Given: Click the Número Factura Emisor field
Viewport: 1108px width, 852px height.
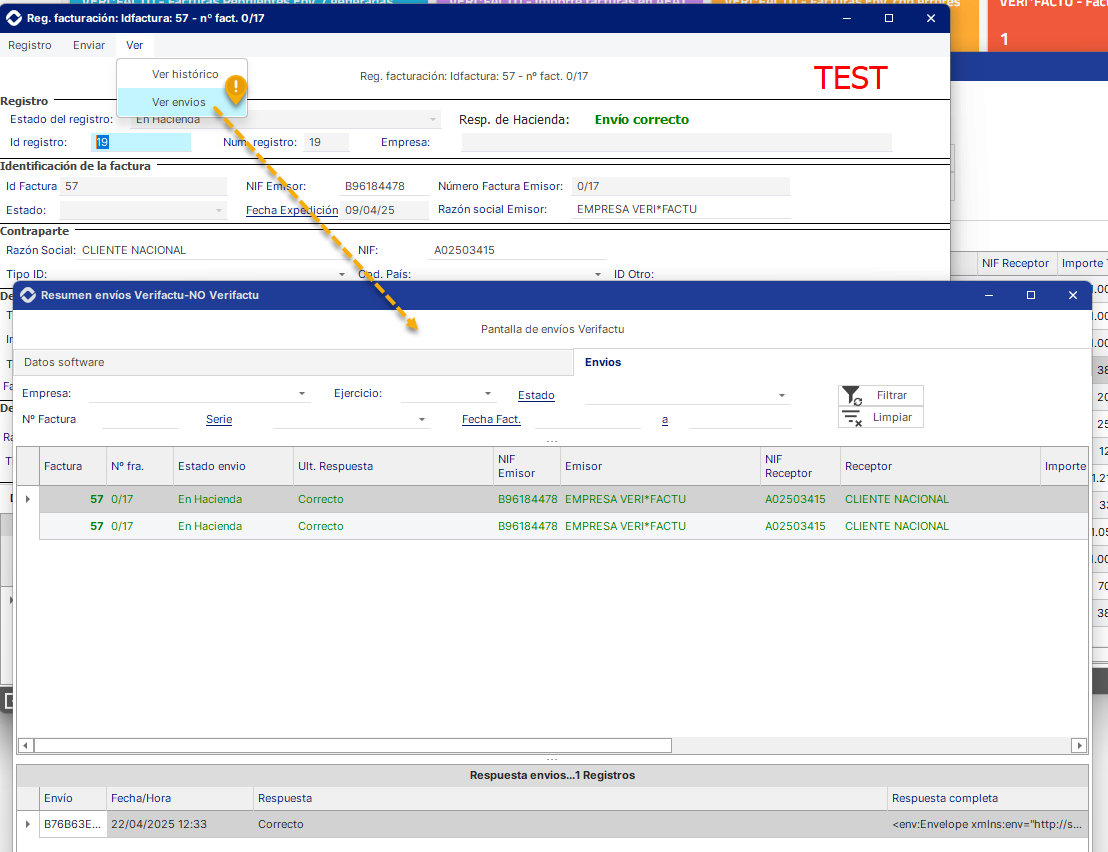Looking at the screenshot, I should tap(680, 187).
